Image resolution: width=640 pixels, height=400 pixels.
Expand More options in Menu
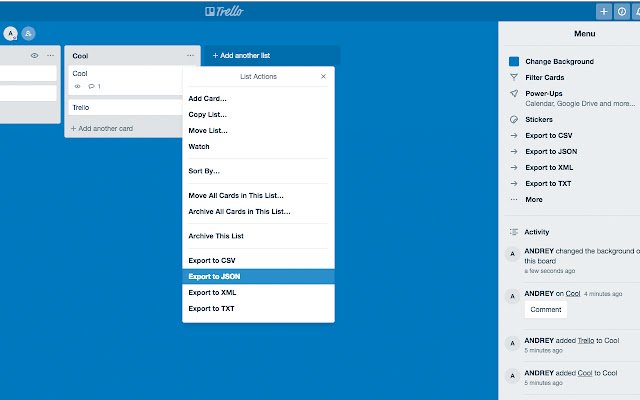tap(534, 200)
